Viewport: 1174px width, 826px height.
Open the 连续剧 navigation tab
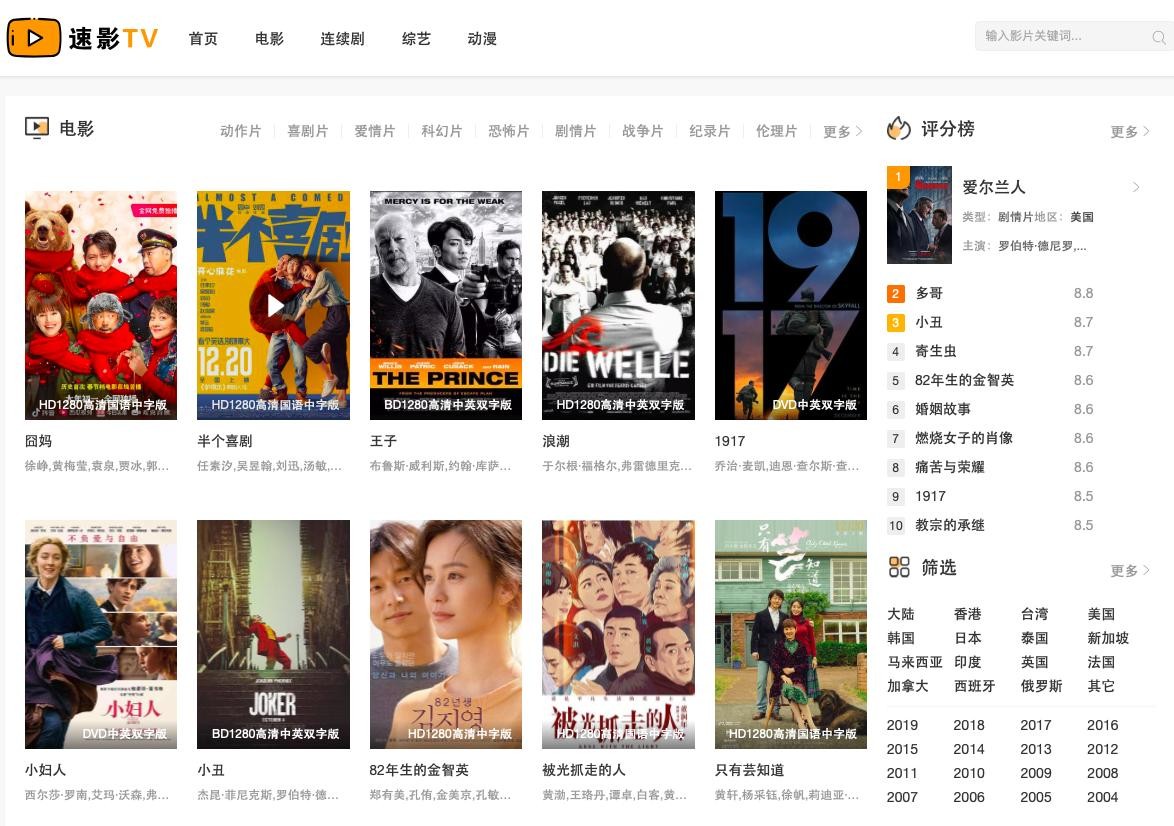tap(342, 39)
